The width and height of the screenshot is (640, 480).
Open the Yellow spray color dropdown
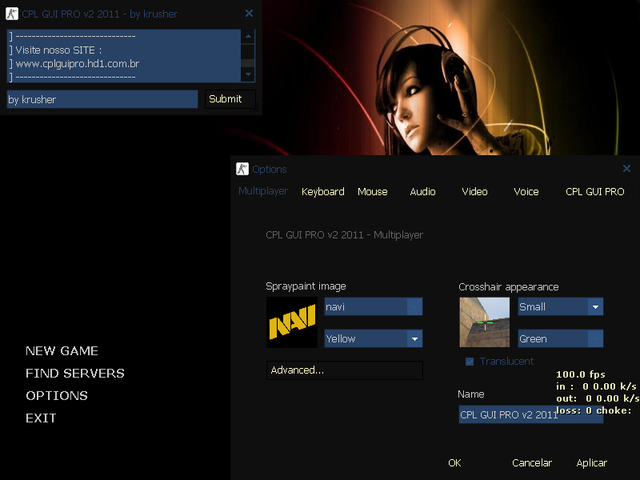414,339
